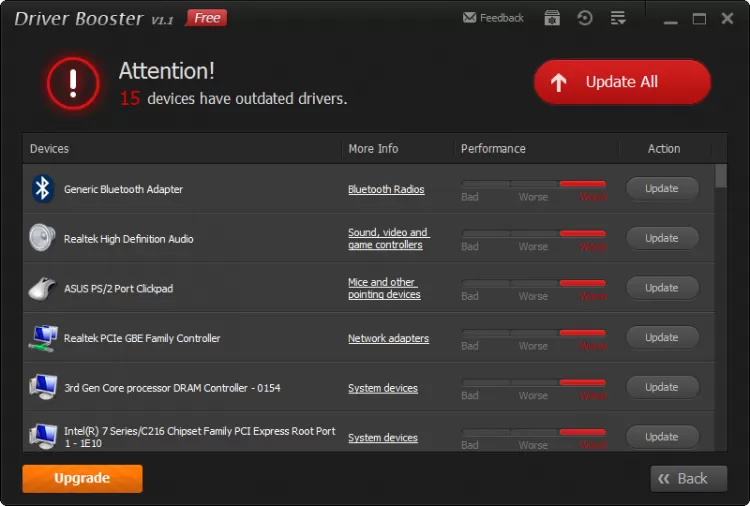This screenshot has width=750, height=506.
Task: Open the Mice and other pointing devices link
Action: [x=385, y=288]
